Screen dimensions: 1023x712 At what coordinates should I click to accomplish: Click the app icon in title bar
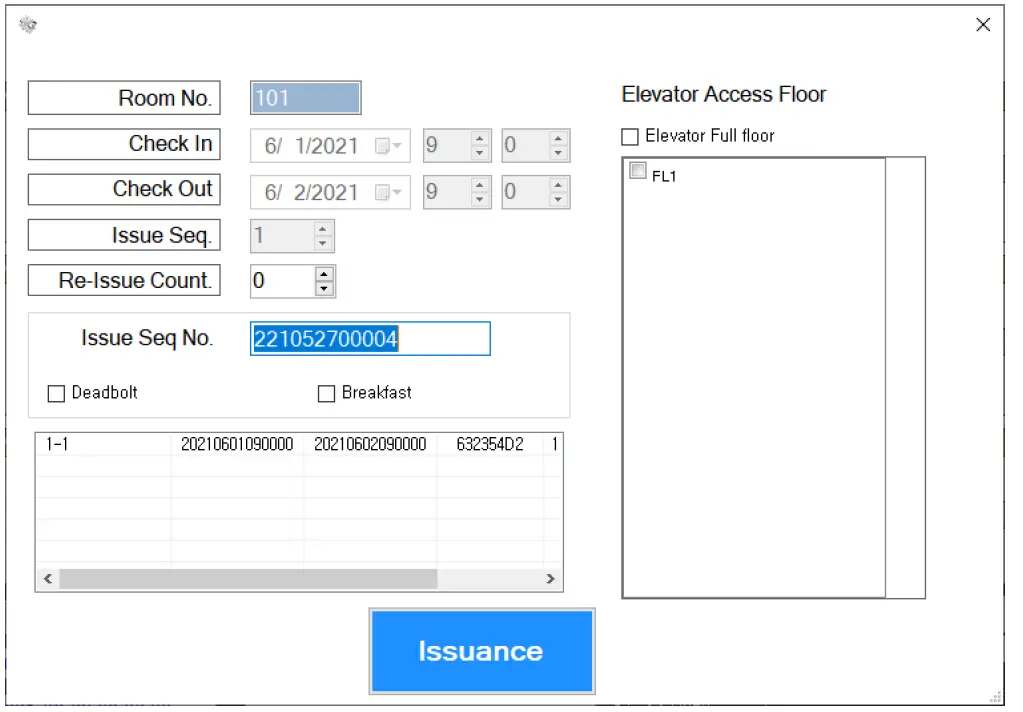28,25
